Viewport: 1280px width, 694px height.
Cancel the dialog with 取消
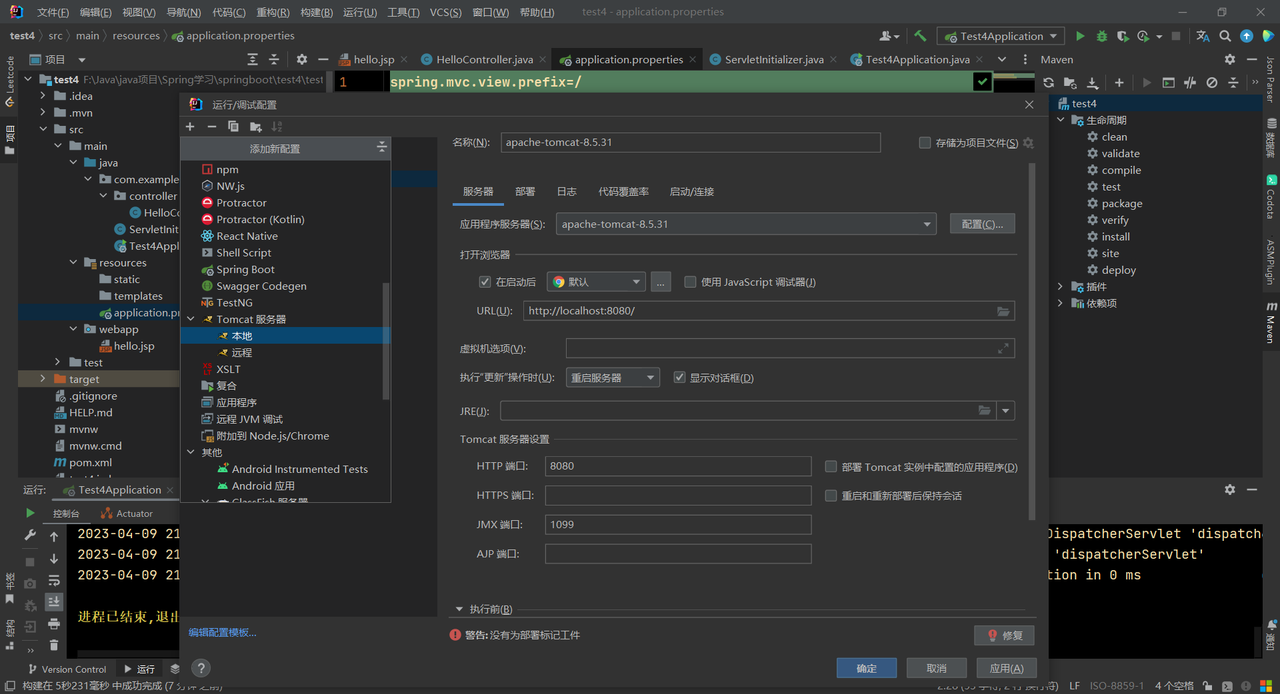pyautogui.click(x=937, y=668)
